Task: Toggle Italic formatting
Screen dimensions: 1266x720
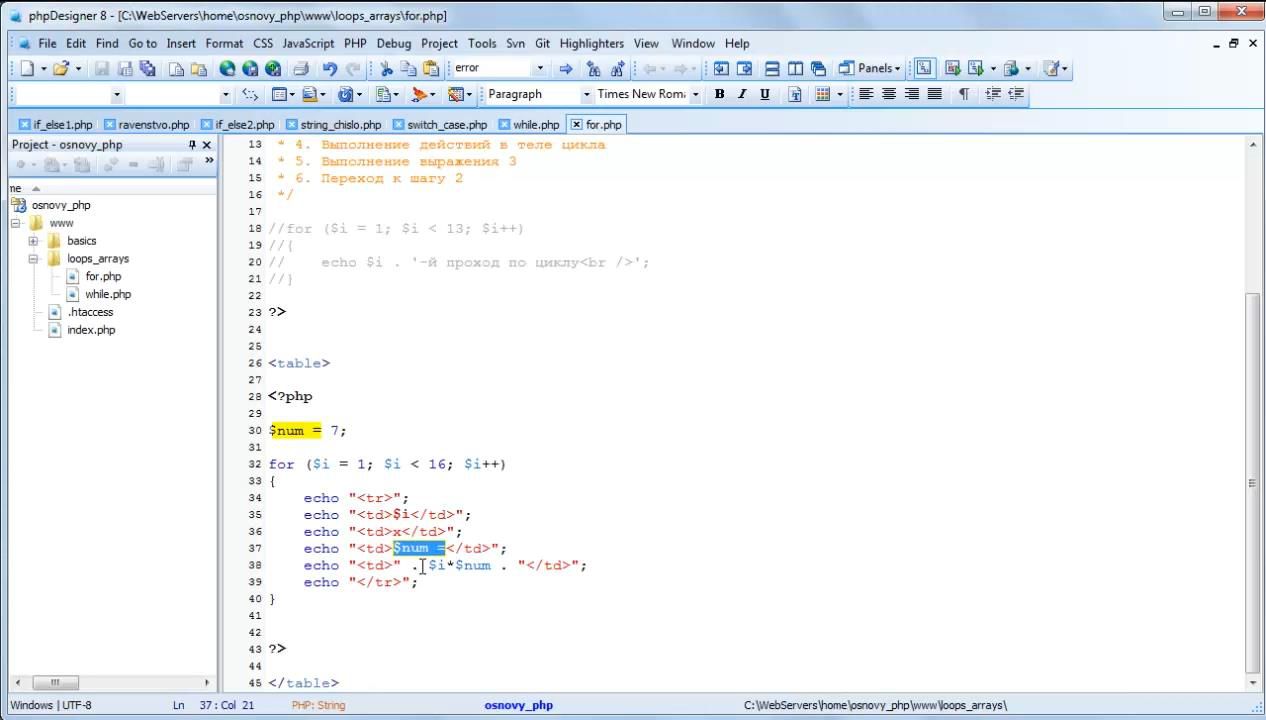Action: [x=742, y=94]
